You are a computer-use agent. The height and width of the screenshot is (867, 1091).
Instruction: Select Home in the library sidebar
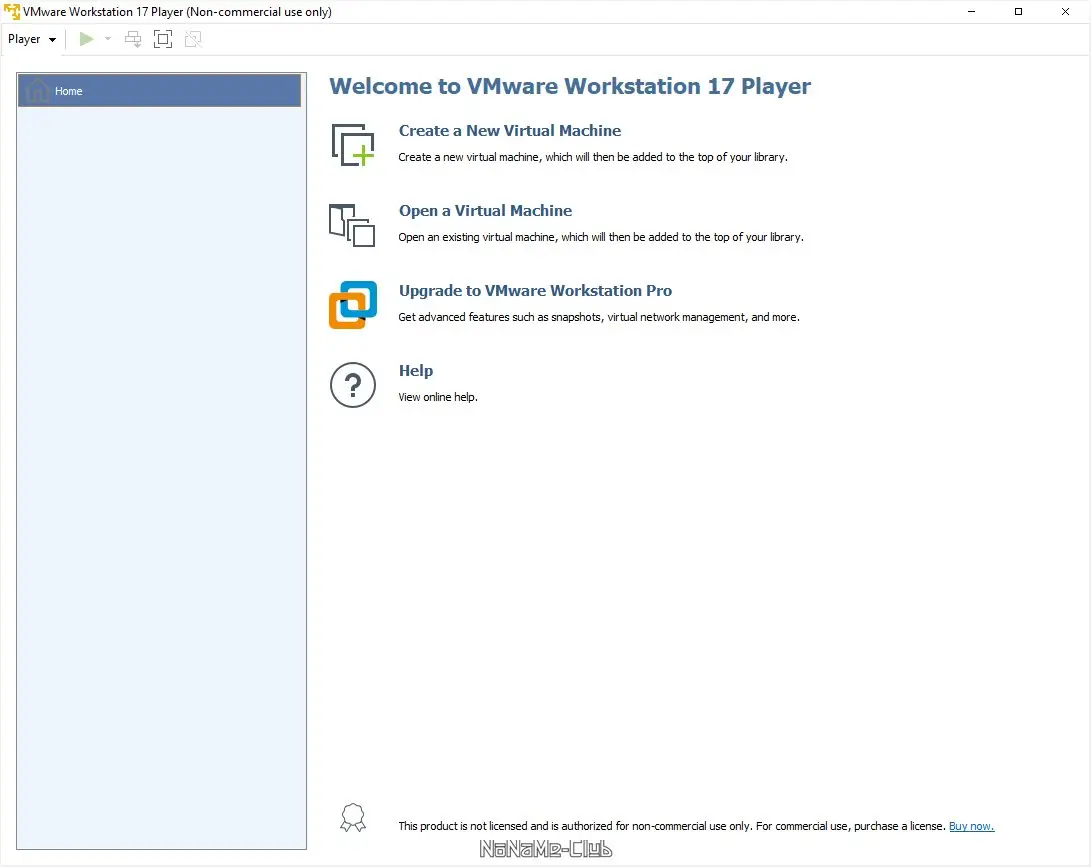(x=159, y=90)
